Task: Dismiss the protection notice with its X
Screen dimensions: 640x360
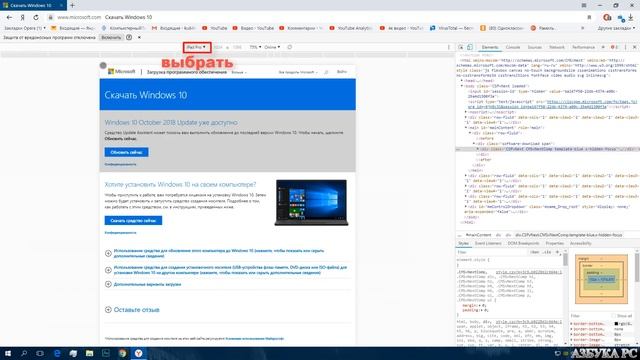Action: pyautogui.click(x=139, y=37)
